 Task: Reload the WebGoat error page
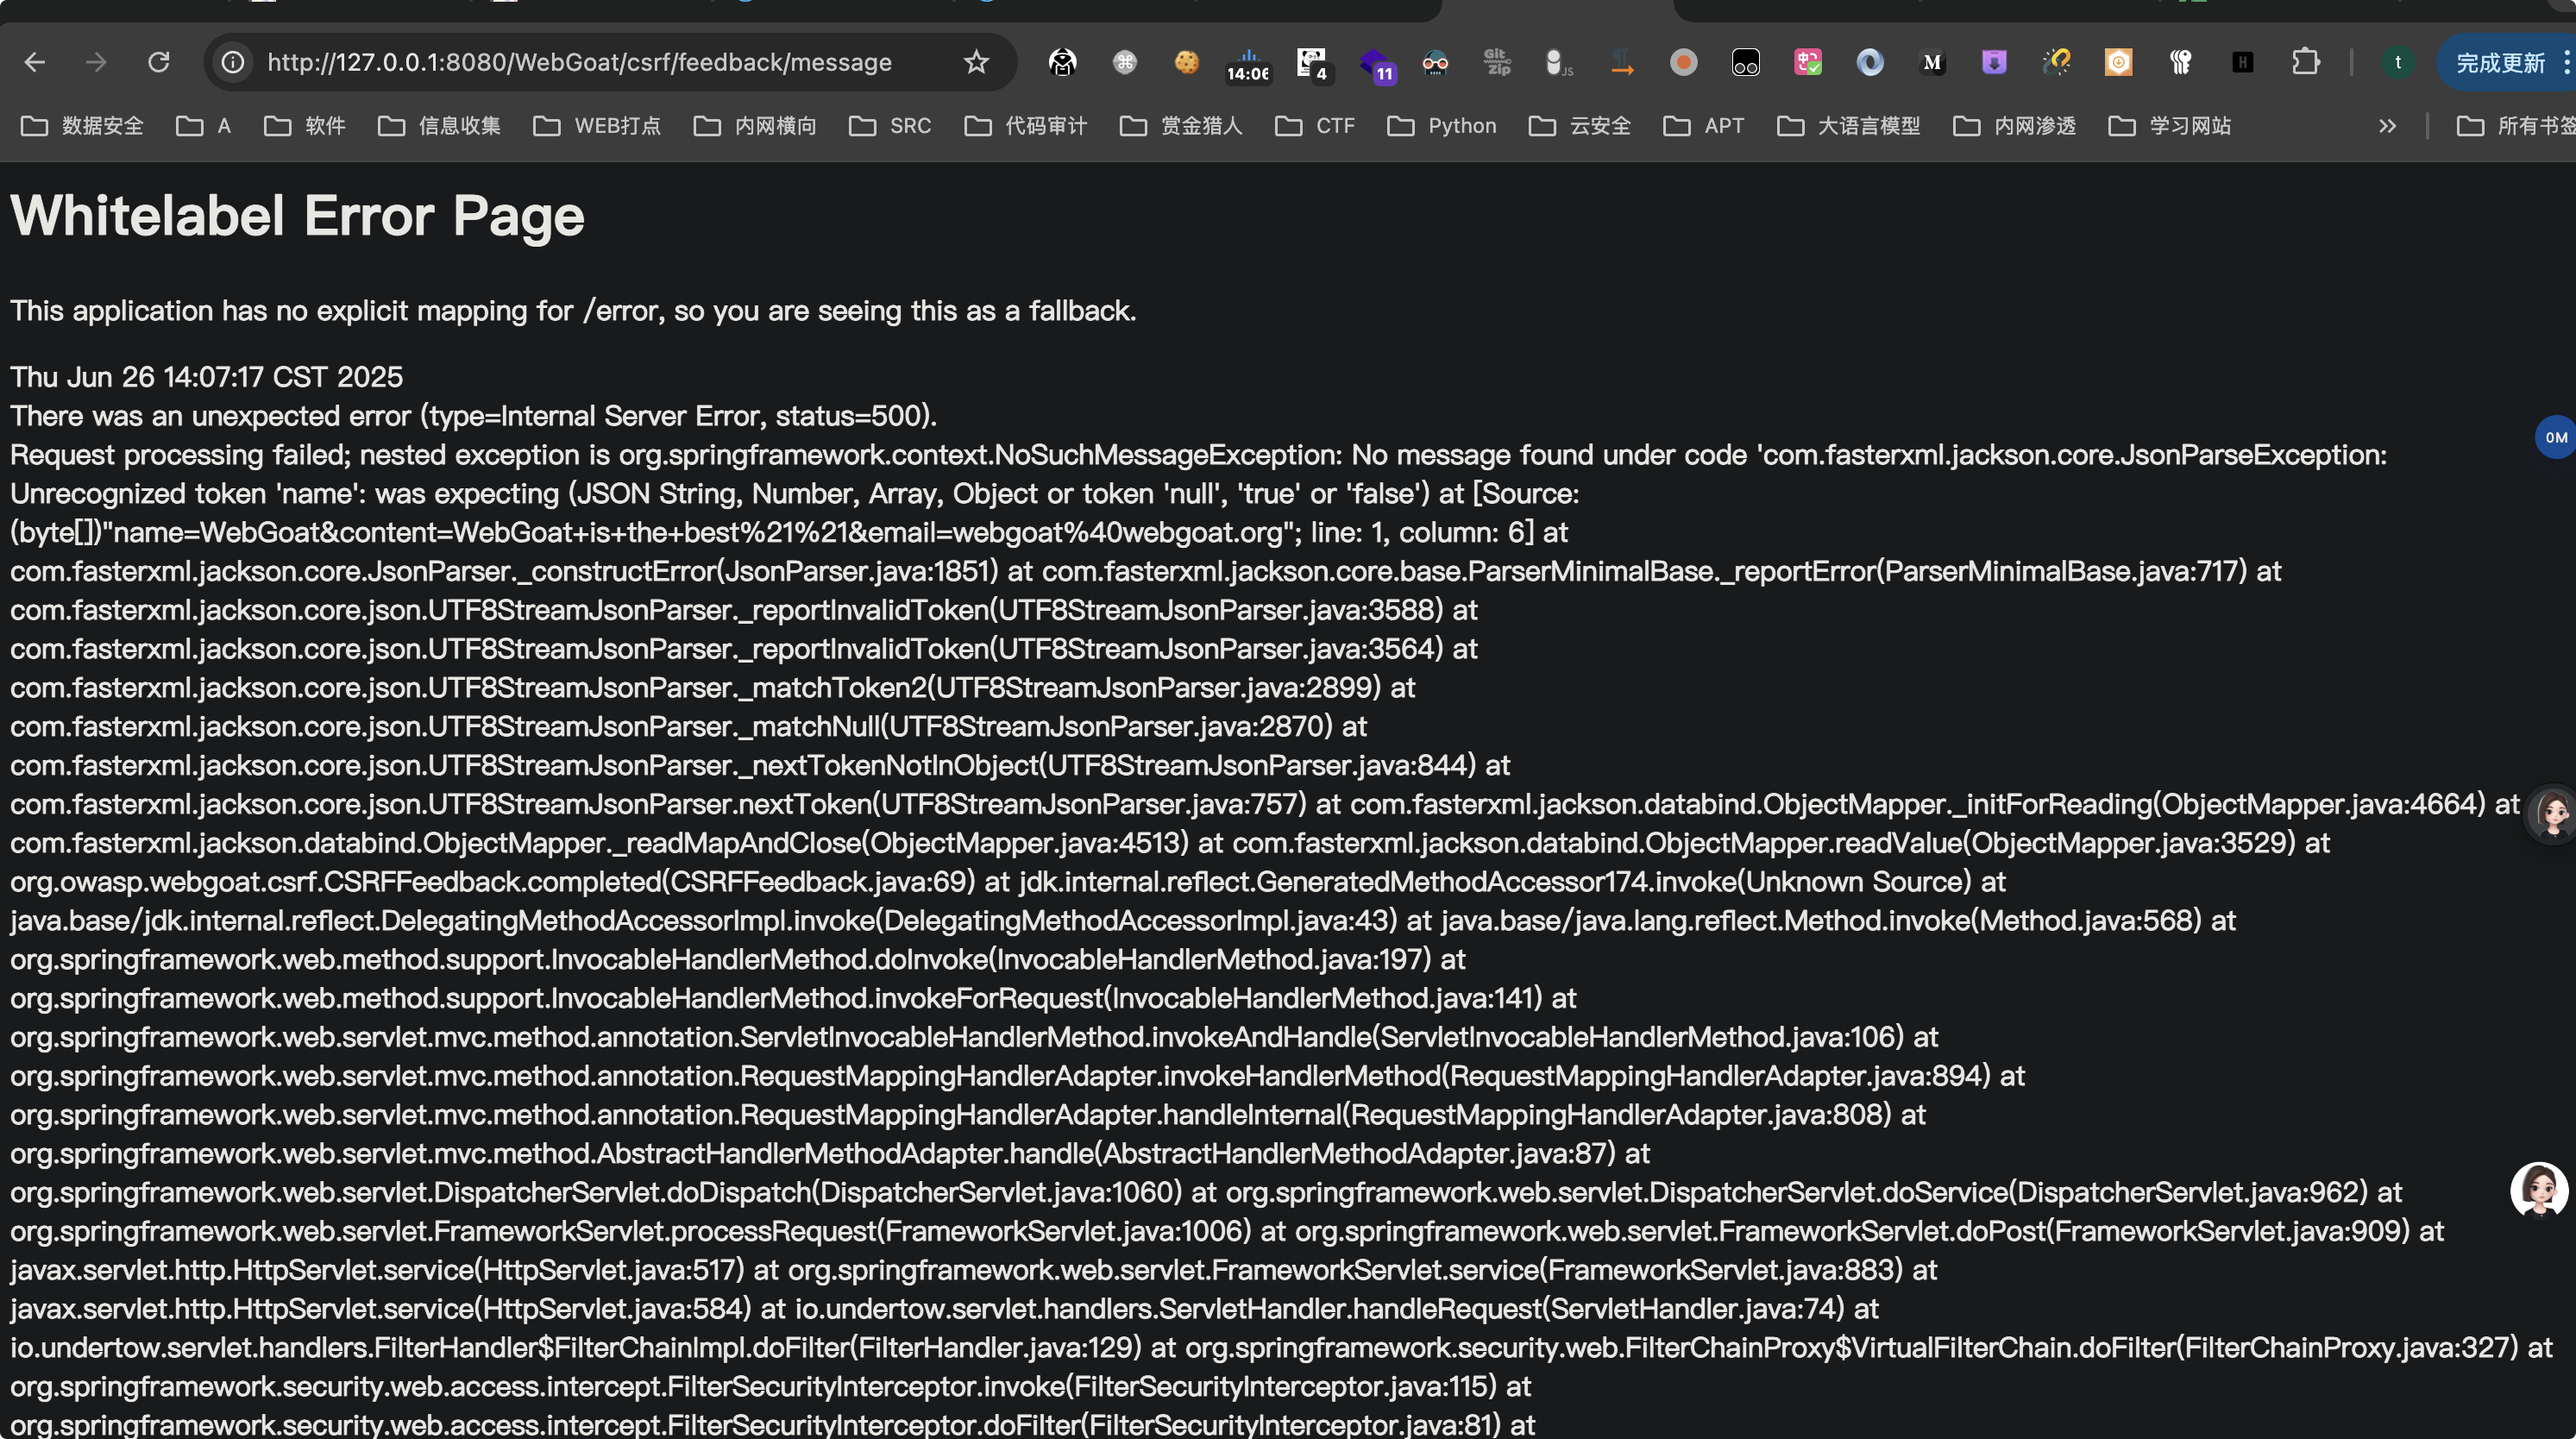pyautogui.click(x=158, y=62)
